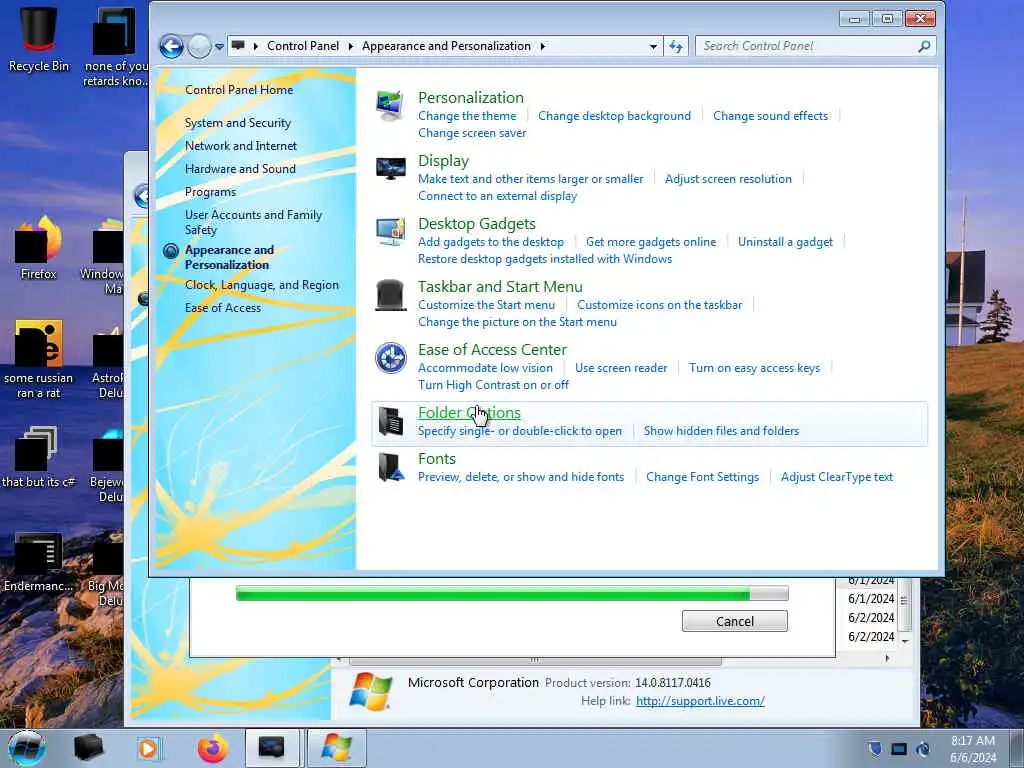Screen dimensions: 1024x768
Task: Select the 6/2/2024 date row at bottom
Action: coord(871,636)
